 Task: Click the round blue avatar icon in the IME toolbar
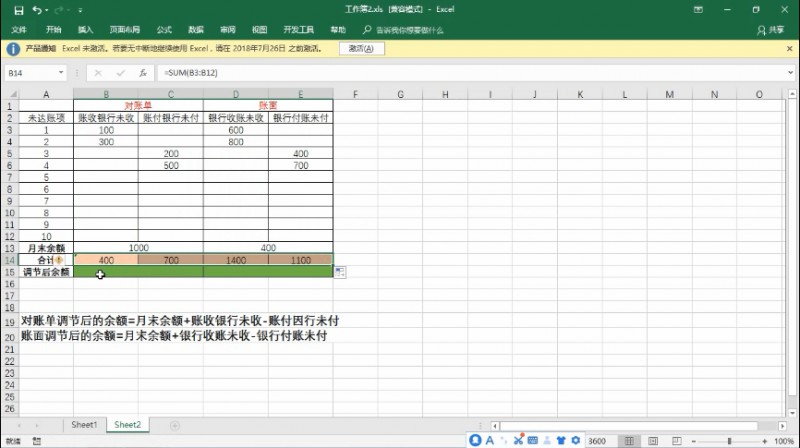[475, 440]
